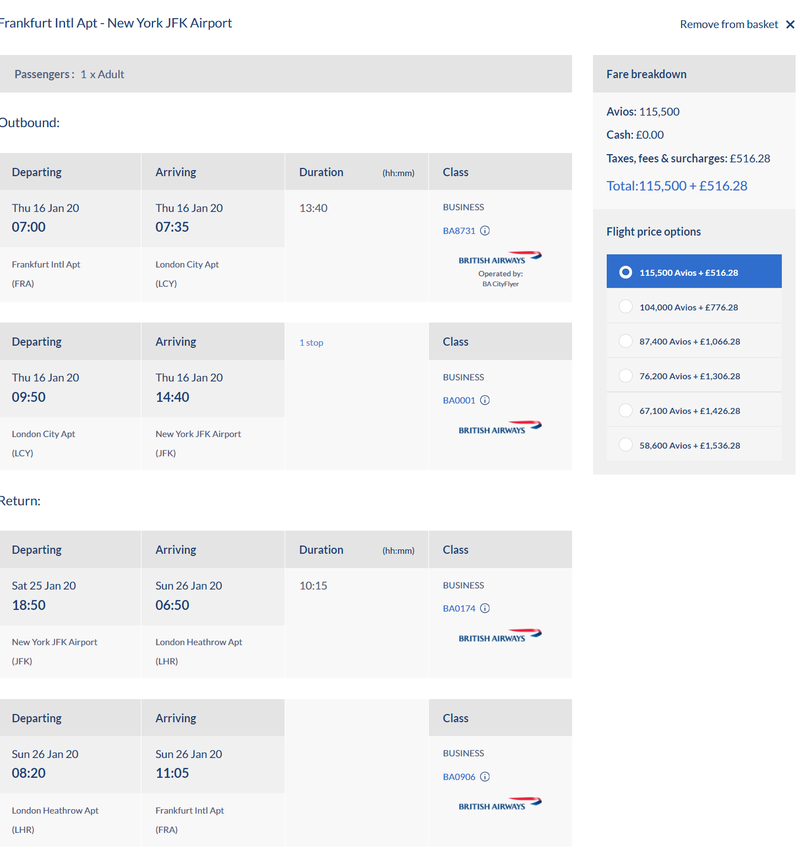Image resolution: width=800 pixels, height=856 pixels.
Task: Click the Avios: 115,500 fare line
Action: point(643,112)
